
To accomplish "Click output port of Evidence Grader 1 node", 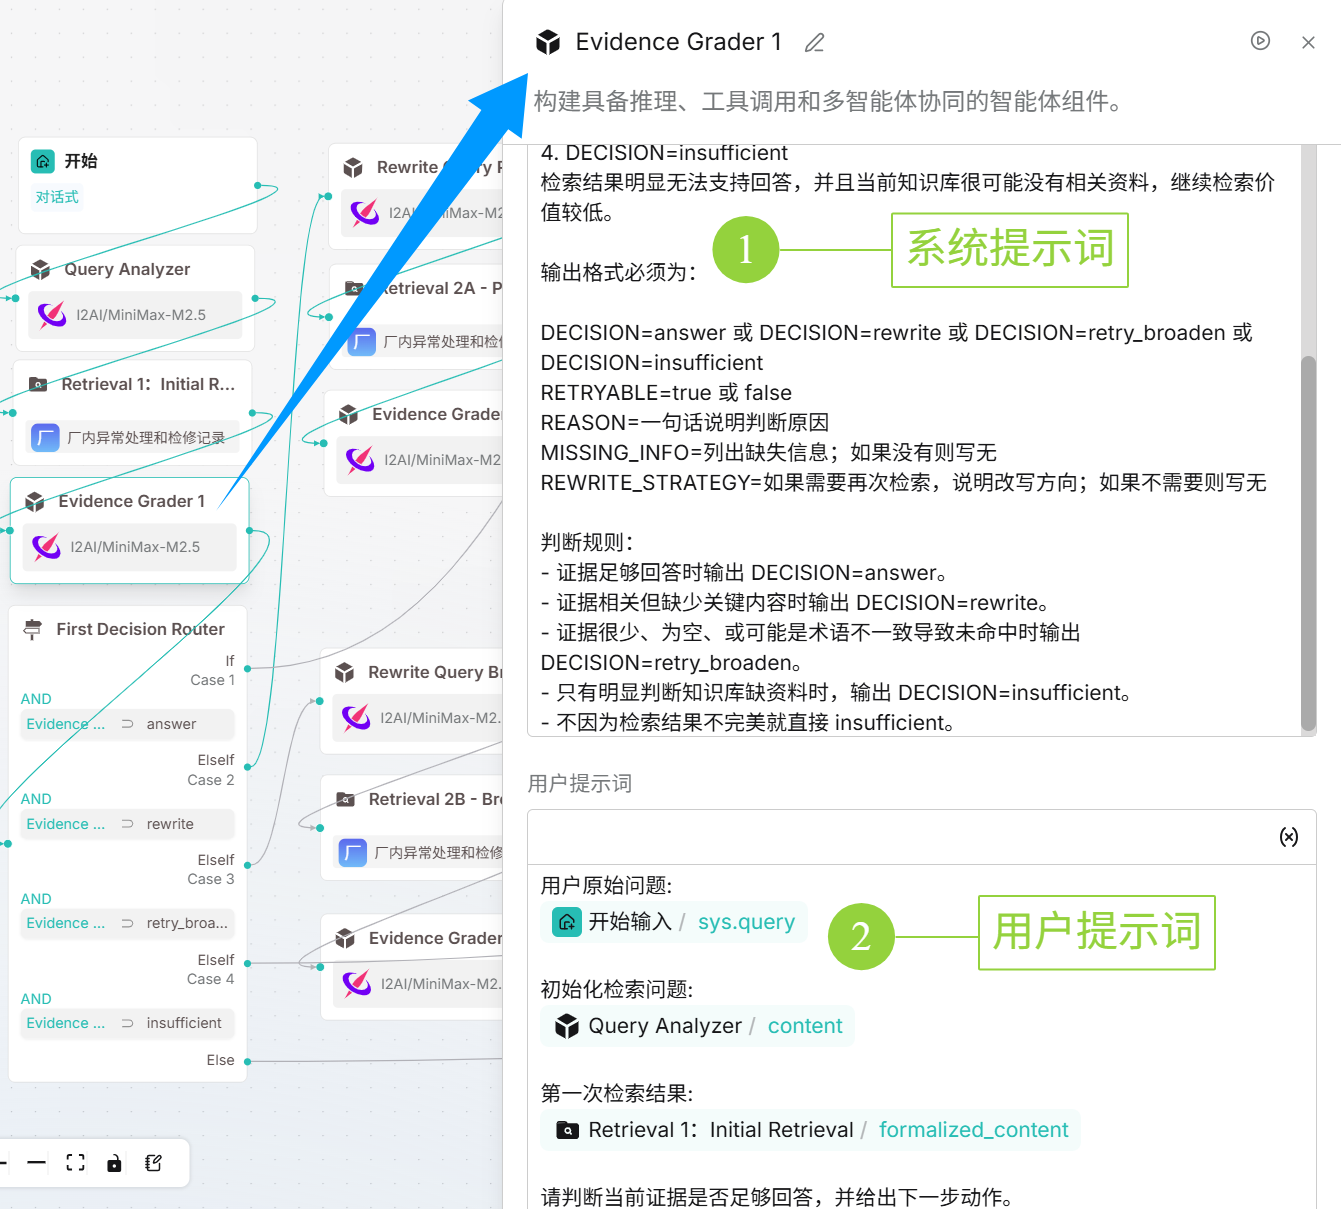I will click(248, 533).
